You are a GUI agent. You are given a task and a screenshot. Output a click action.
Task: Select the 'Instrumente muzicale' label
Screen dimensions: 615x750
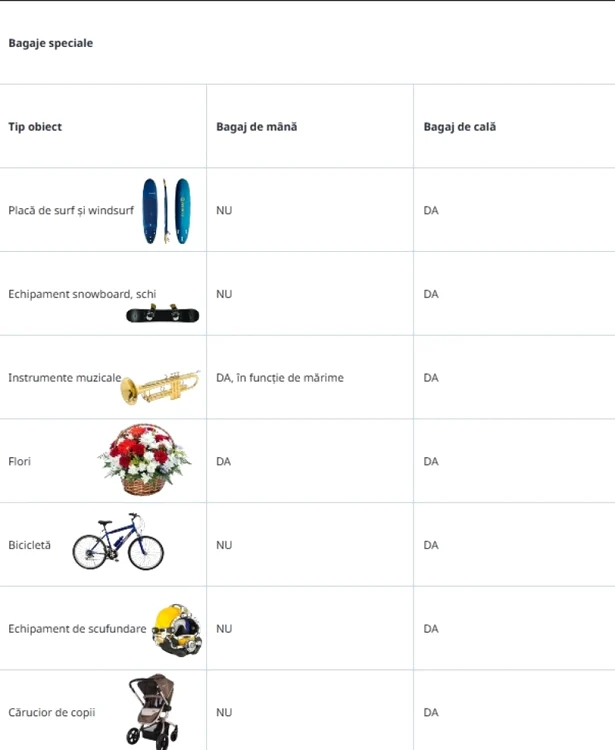(65, 377)
